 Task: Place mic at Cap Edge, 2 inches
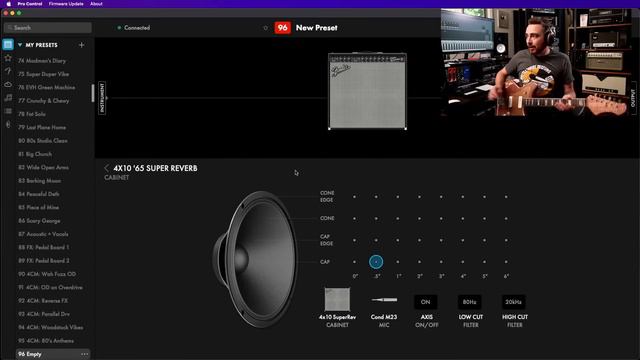point(419,240)
